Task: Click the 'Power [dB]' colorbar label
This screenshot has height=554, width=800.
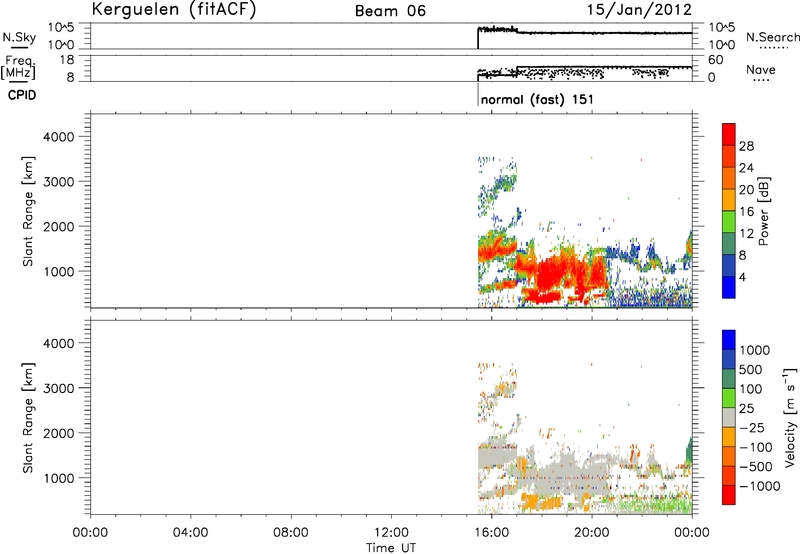Action: pyautogui.click(x=763, y=211)
